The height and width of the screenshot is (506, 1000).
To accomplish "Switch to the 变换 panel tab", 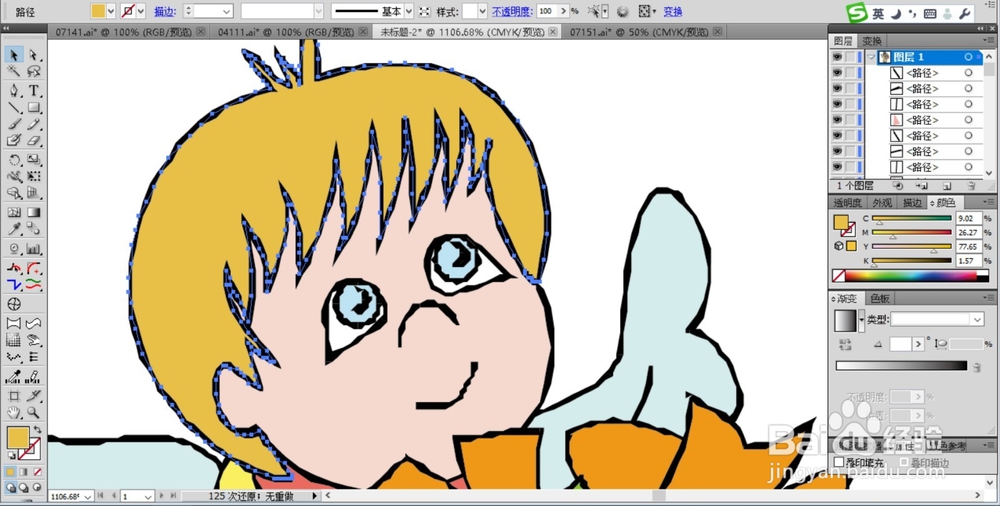I will click(x=872, y=41).
